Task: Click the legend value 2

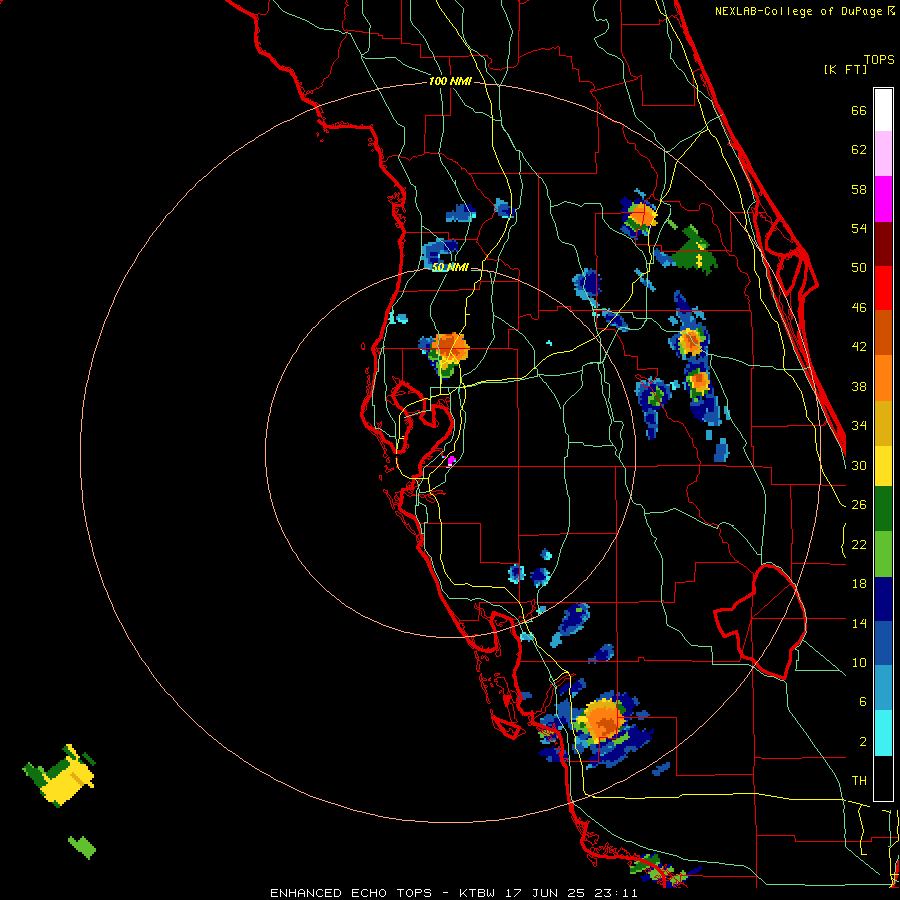Action: tap(862, 741)
